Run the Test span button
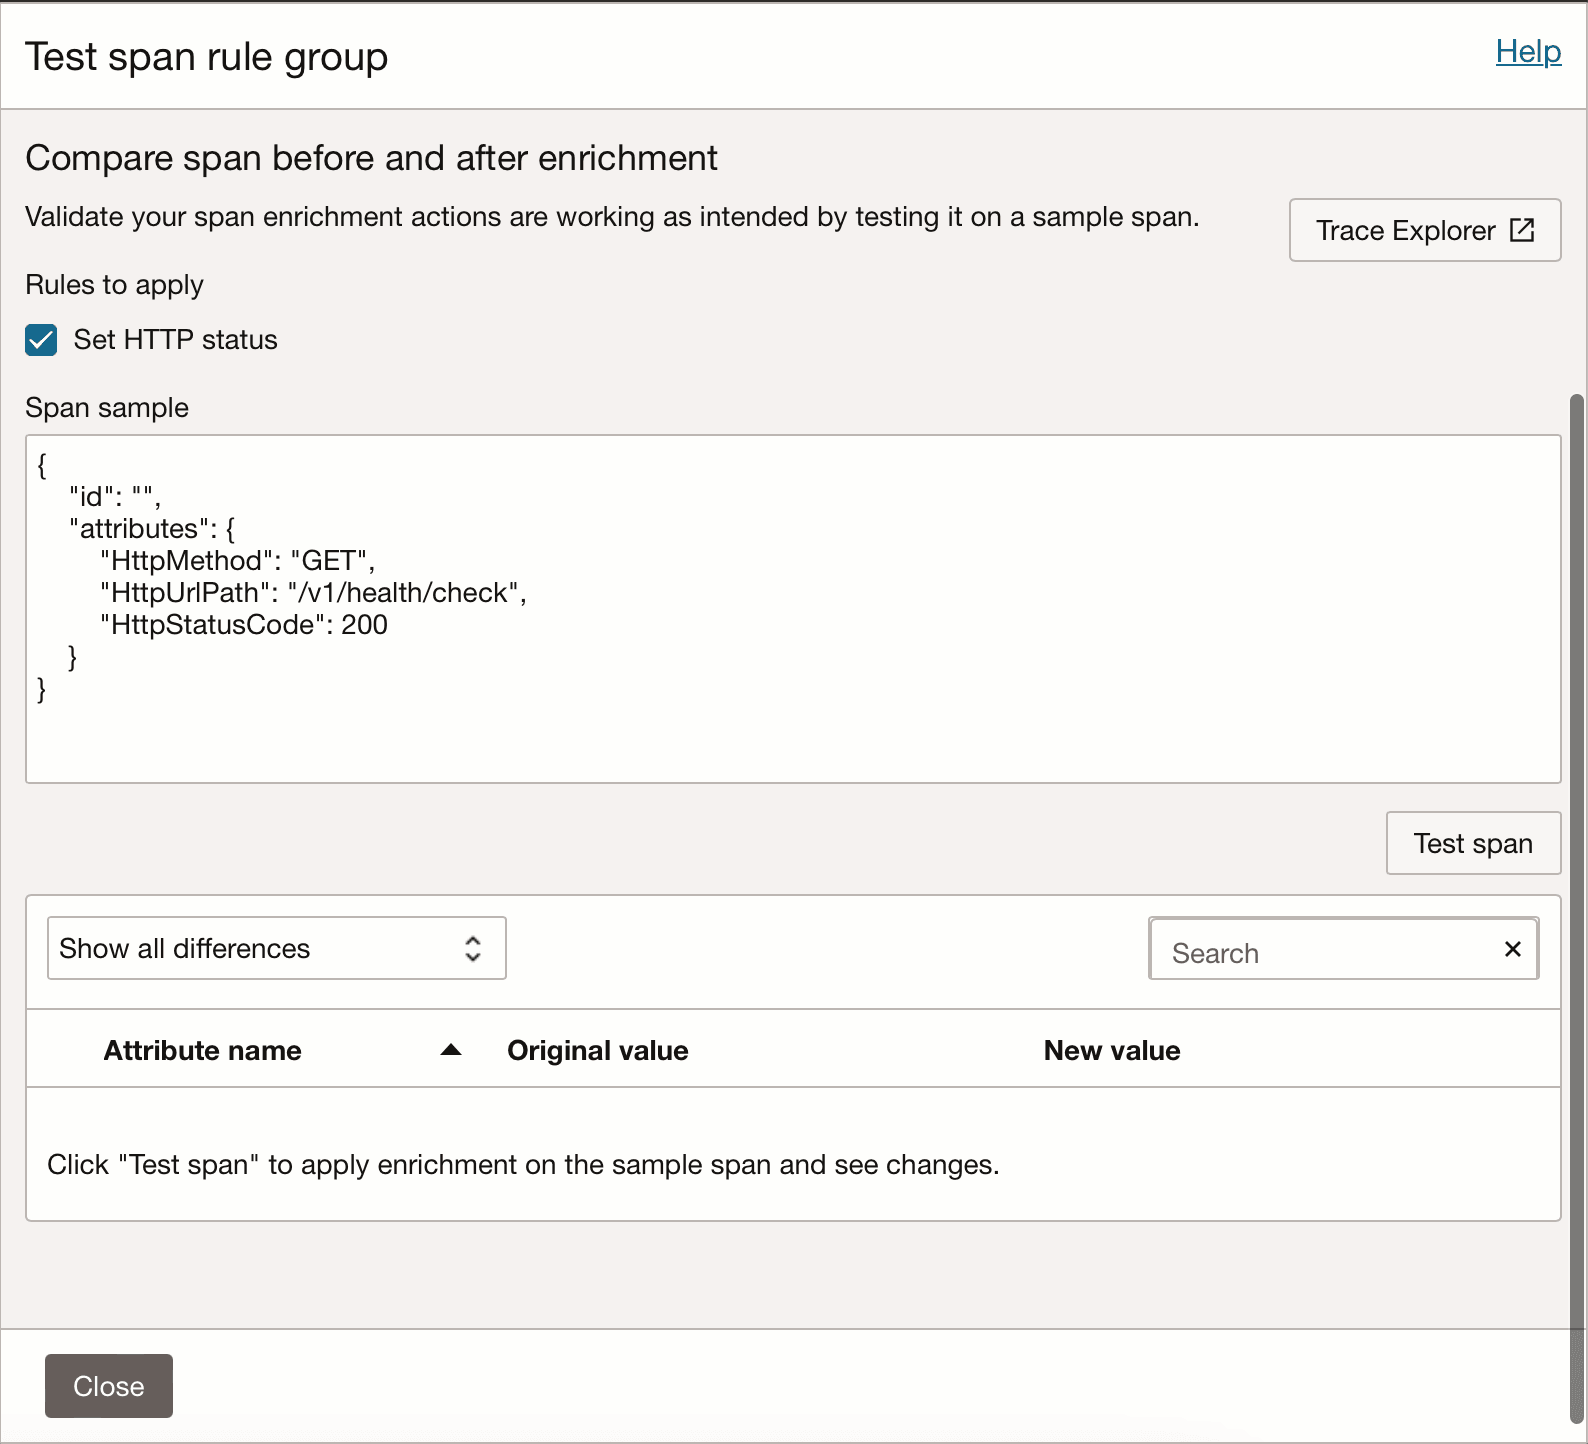The width and height of the screenshot is (1588, 1444). [1472, 843]
